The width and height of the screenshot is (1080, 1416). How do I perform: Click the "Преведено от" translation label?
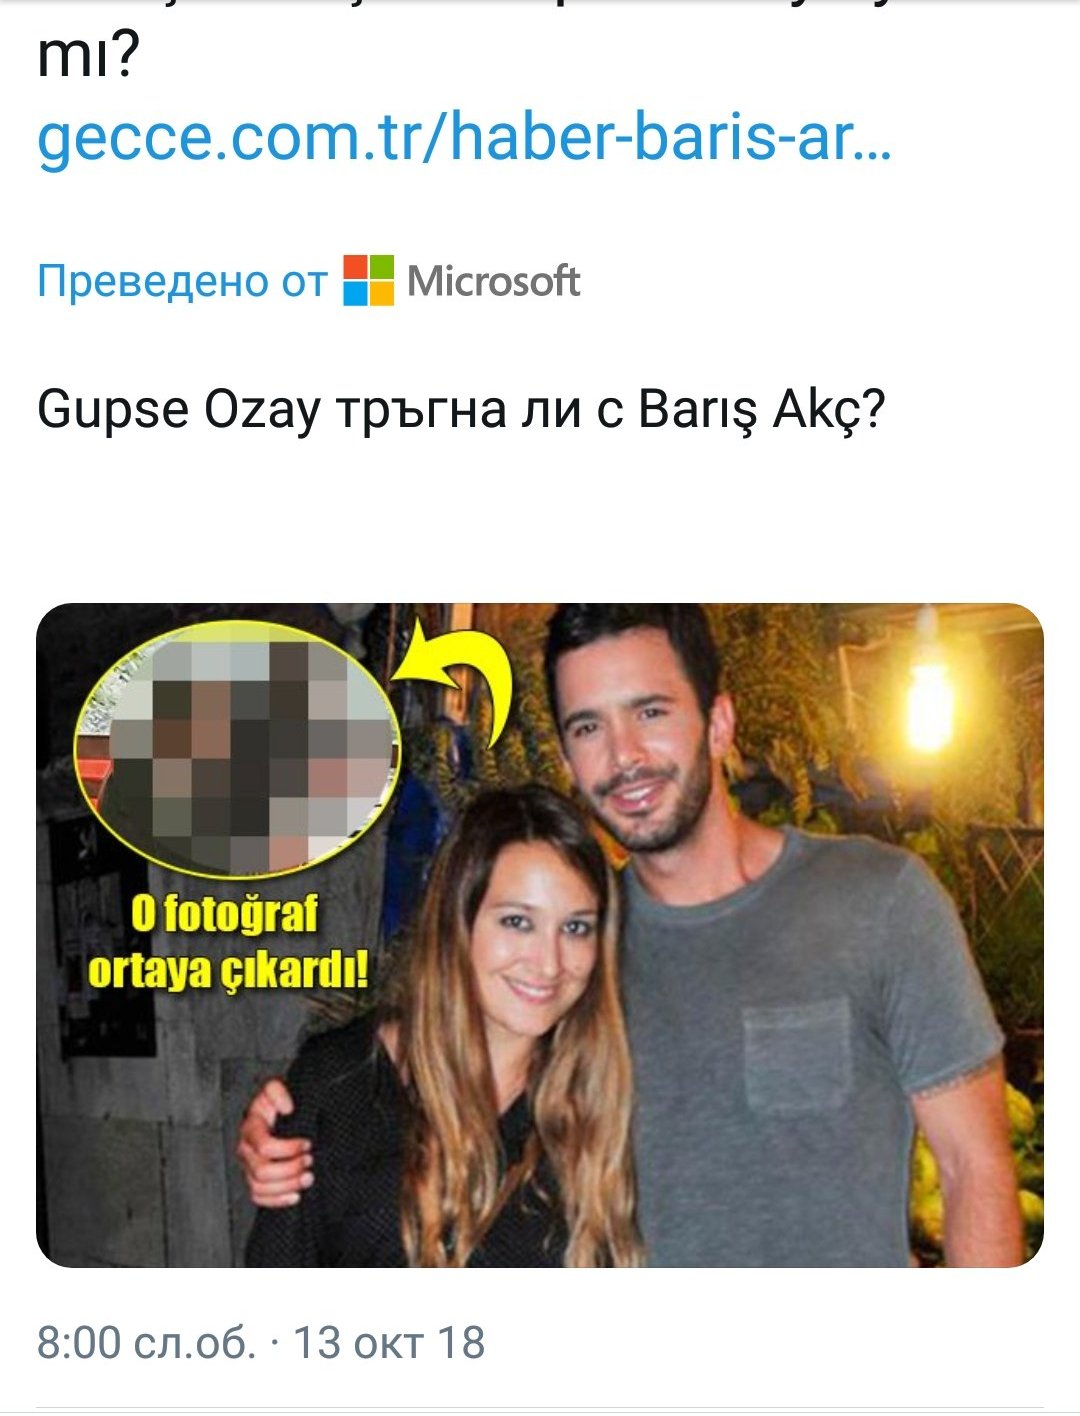182,281
